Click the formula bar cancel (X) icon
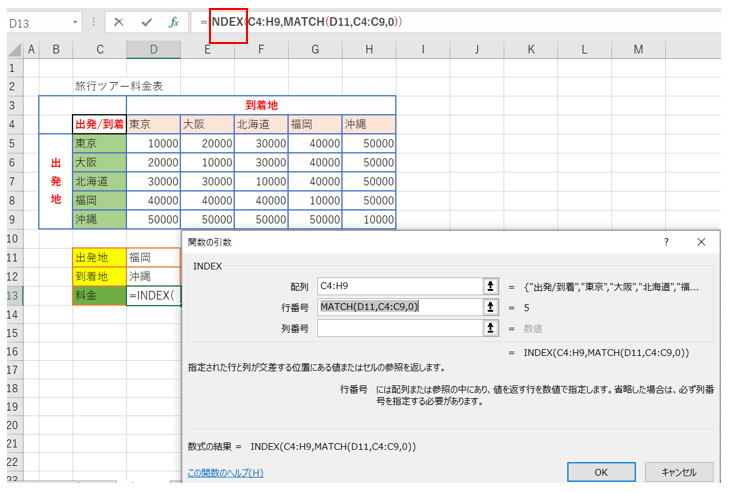Screen dimensions: 729x492 [x=118, y=21]
